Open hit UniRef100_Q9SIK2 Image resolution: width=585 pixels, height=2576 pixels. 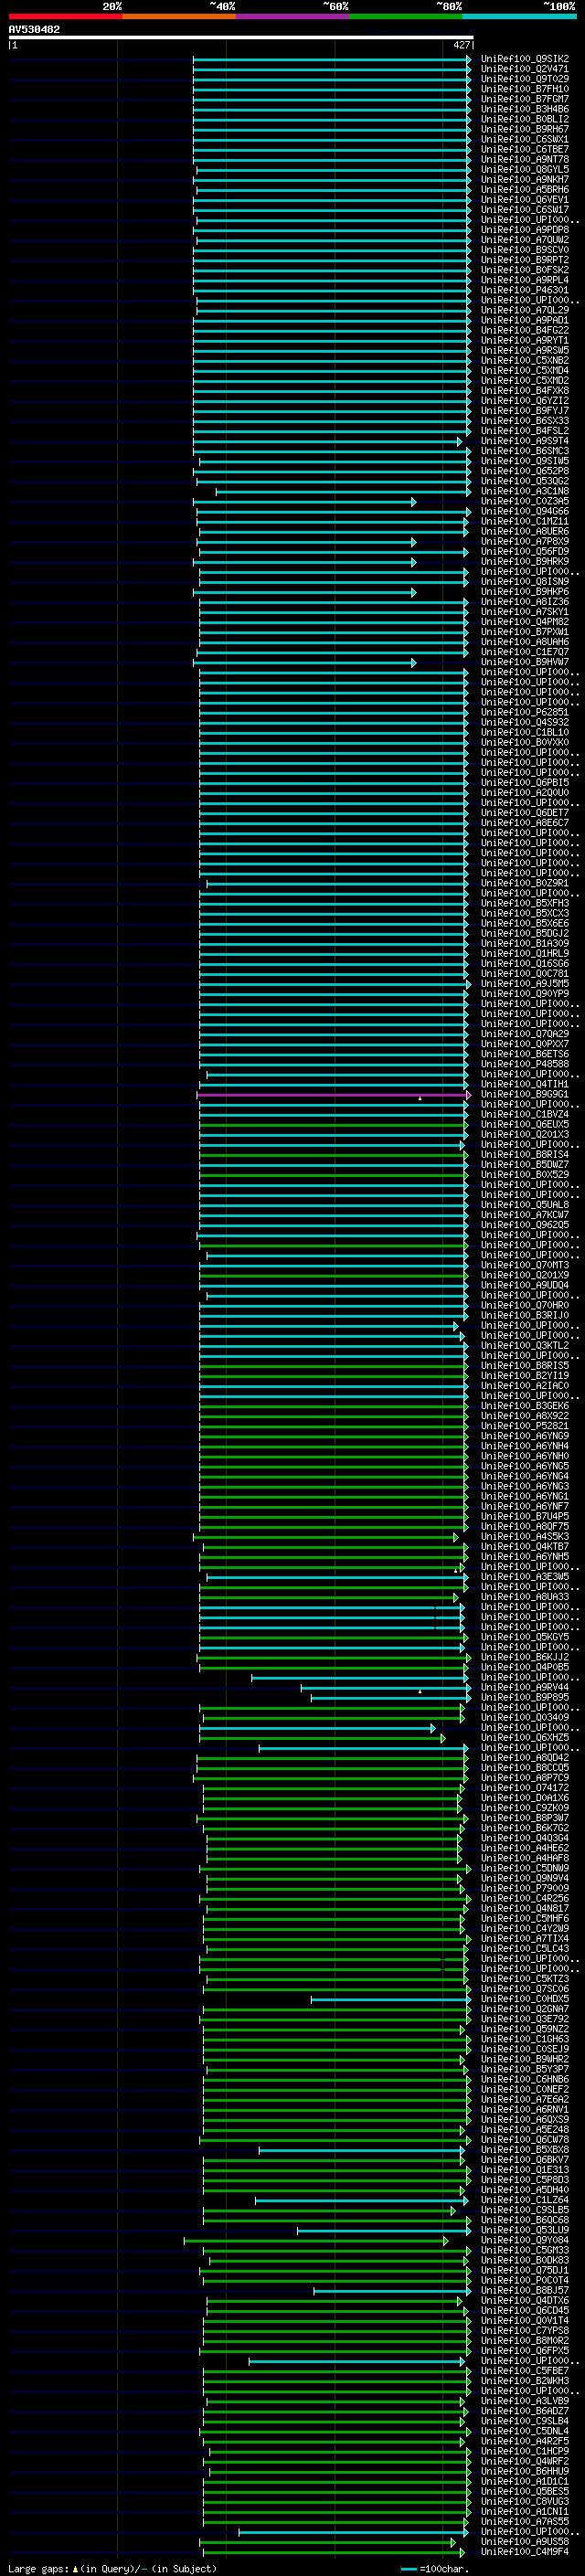(x=524, y=59)
